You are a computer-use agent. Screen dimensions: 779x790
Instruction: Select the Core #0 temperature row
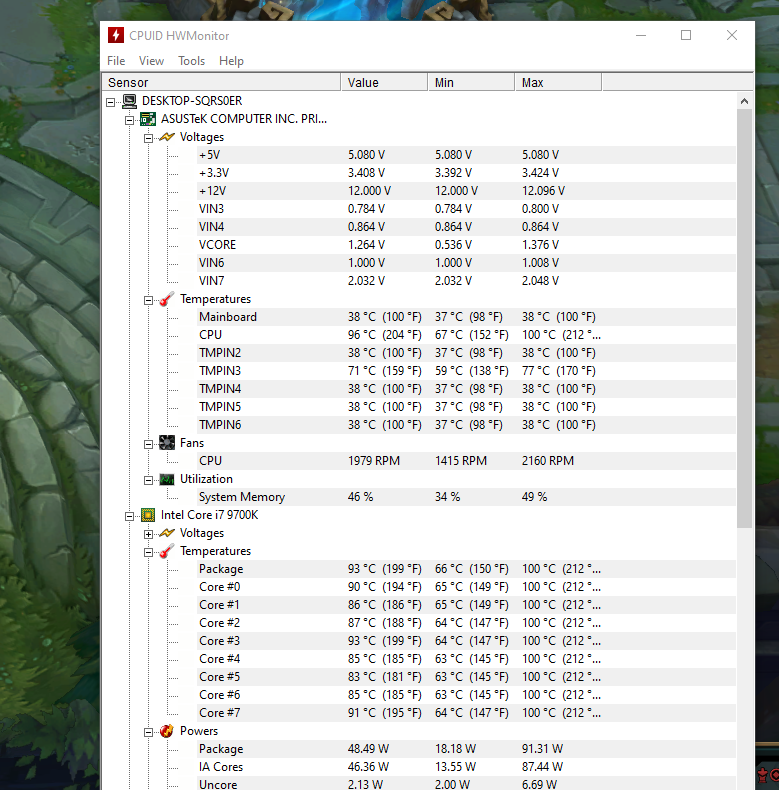tap(466, 587)
